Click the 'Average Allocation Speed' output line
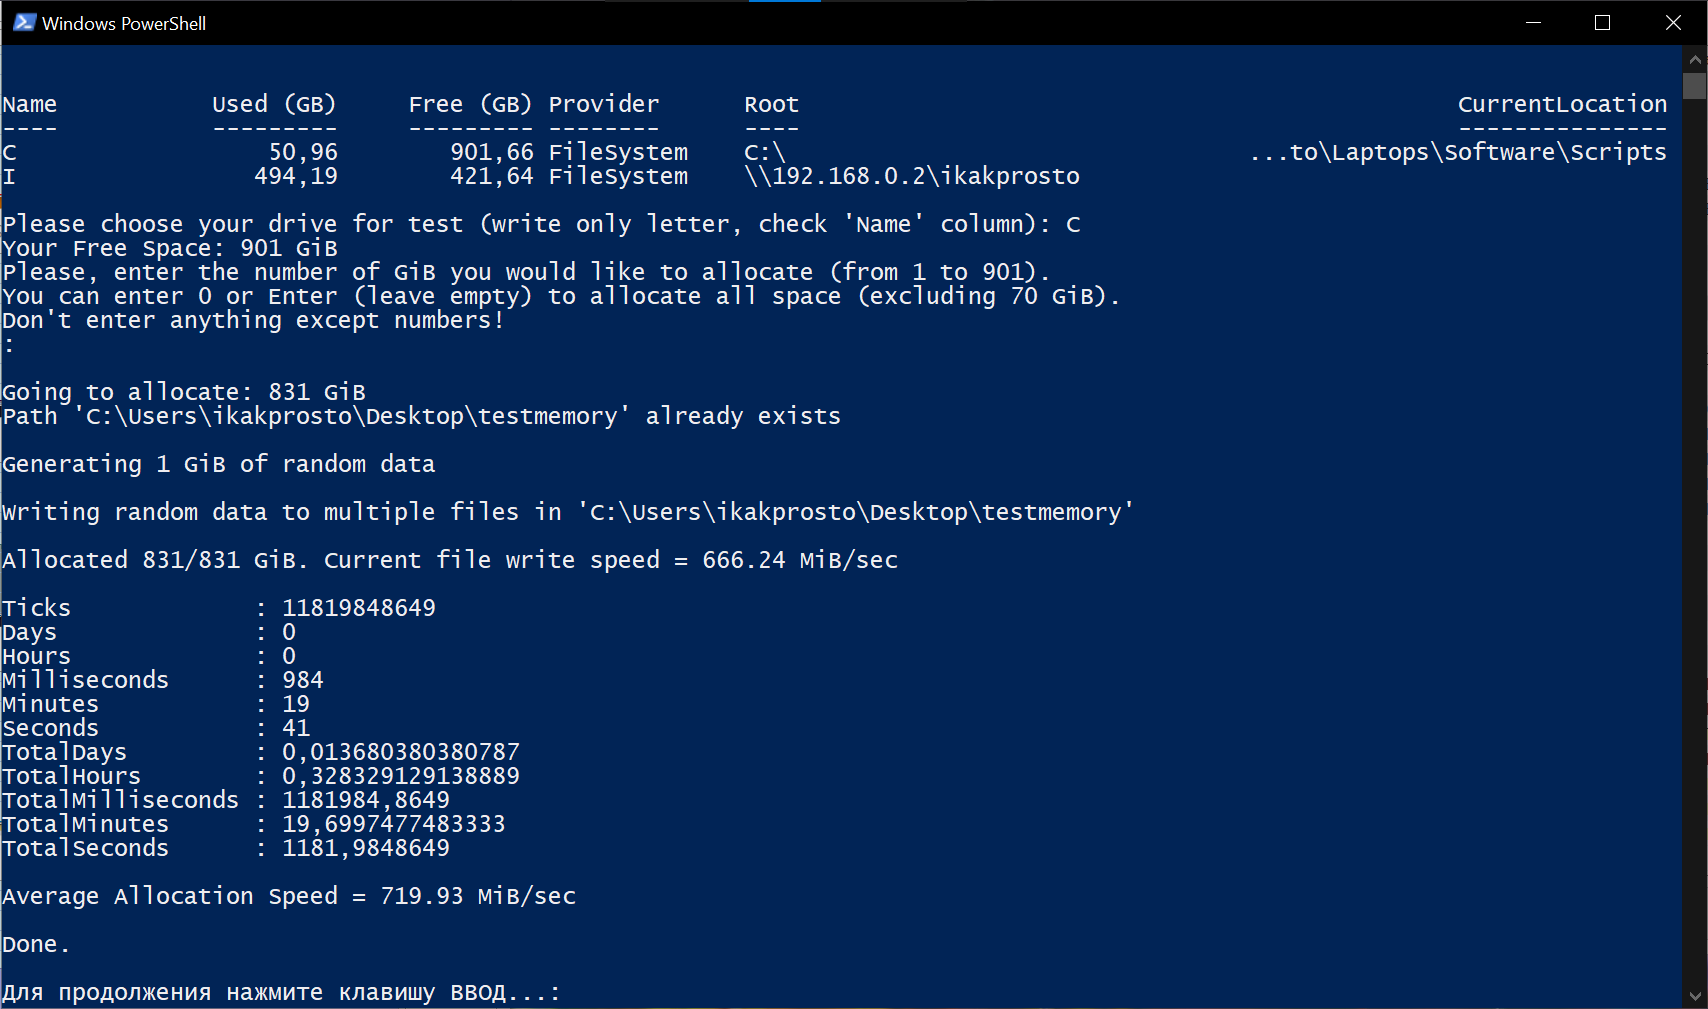Screen dimensions: 1708x1009 pos(289,896)
